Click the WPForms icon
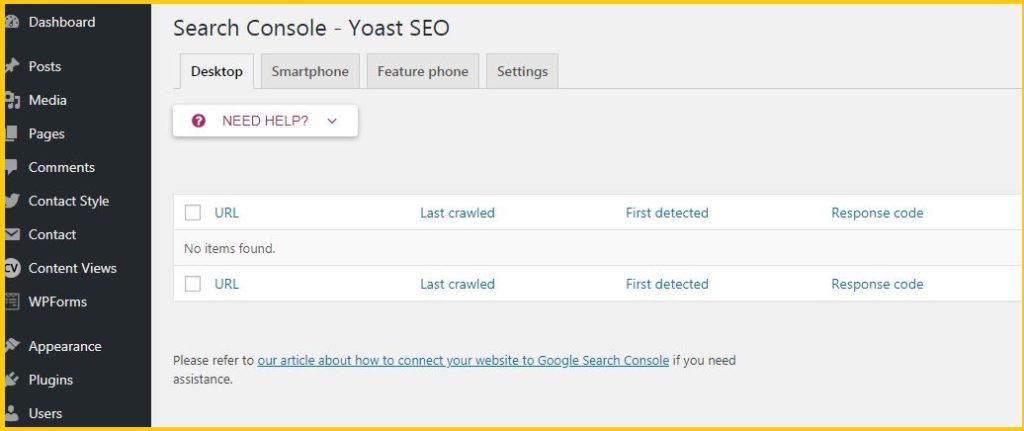 [x=12, y=302]
